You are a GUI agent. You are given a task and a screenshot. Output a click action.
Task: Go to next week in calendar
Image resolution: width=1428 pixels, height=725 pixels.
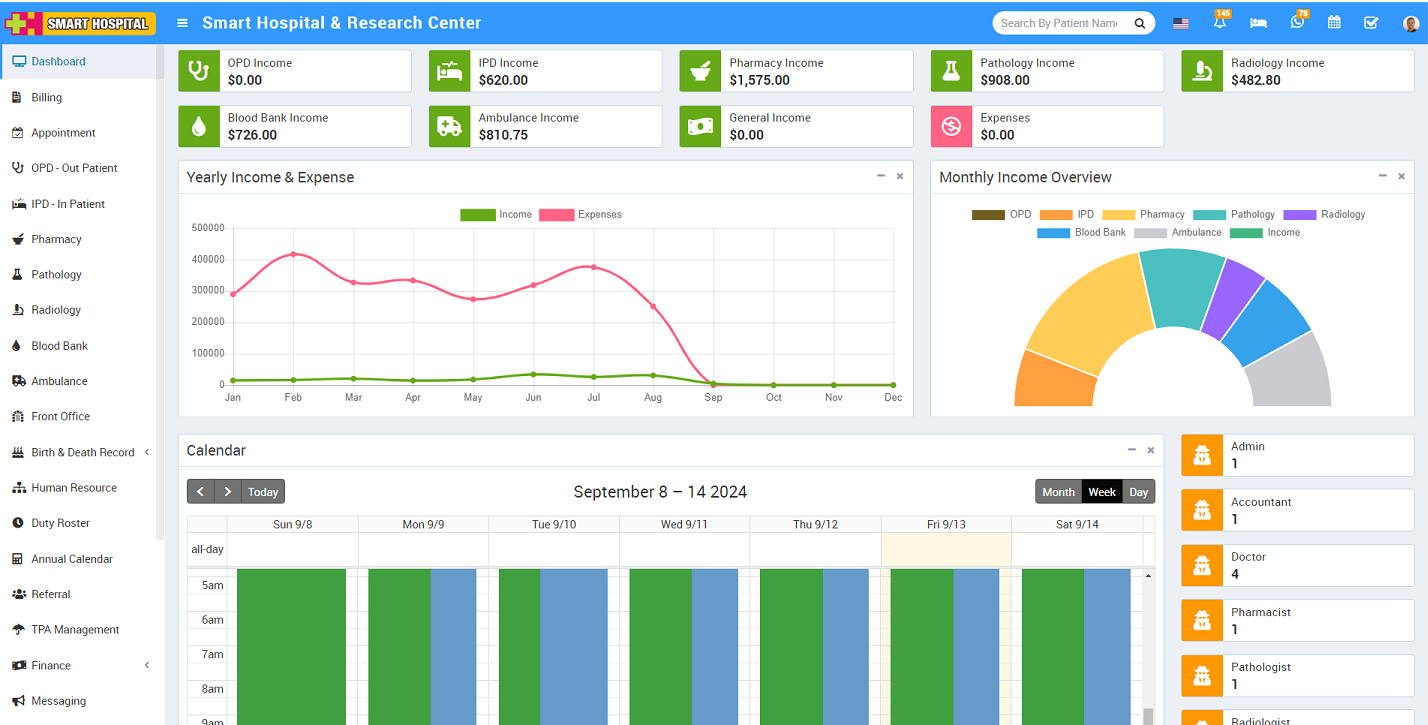228,492
